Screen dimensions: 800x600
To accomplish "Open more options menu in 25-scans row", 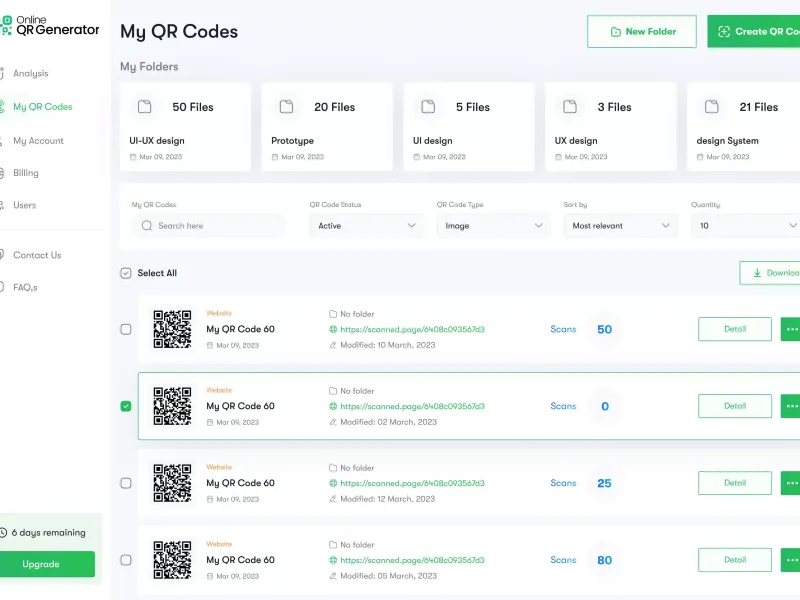I will click(791, 483).
